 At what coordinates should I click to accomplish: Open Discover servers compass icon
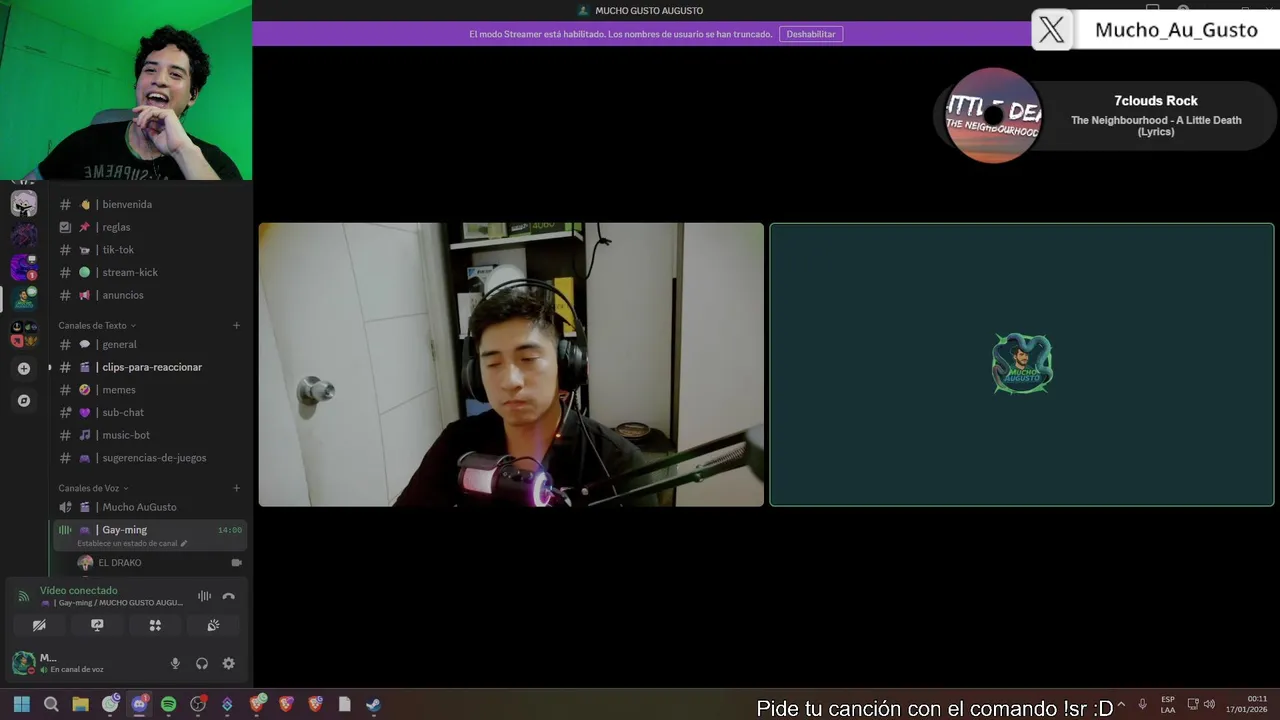point(24,401)
